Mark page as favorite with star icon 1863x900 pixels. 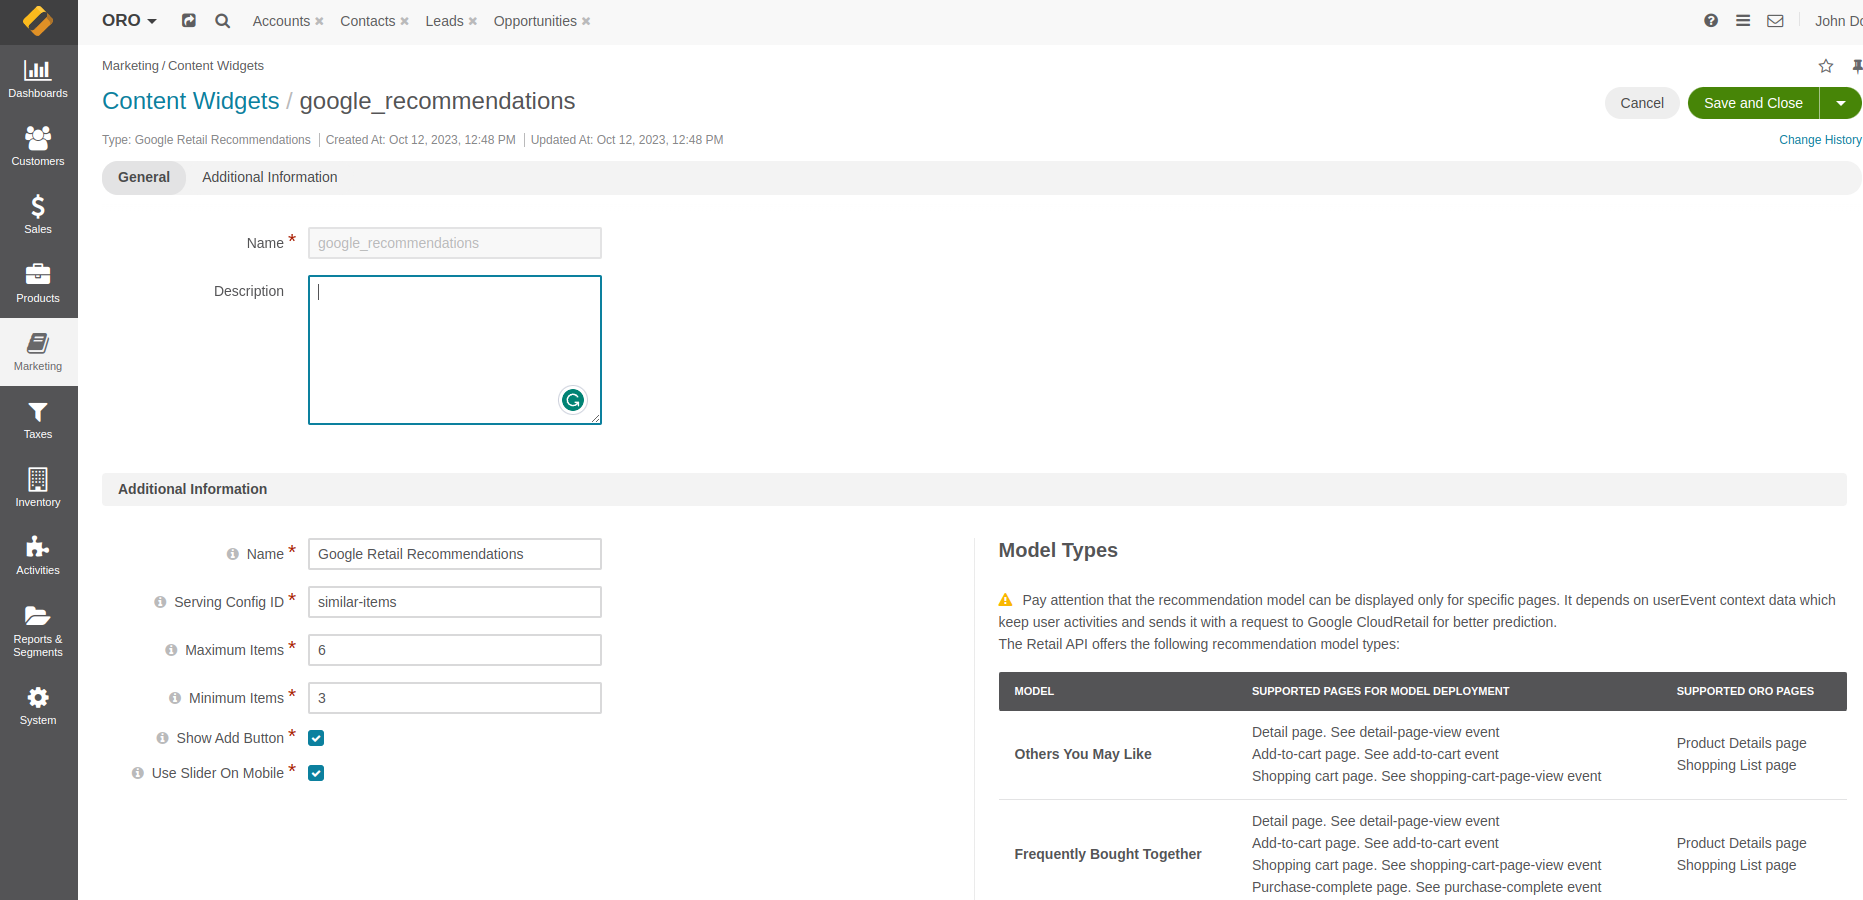1826,66
